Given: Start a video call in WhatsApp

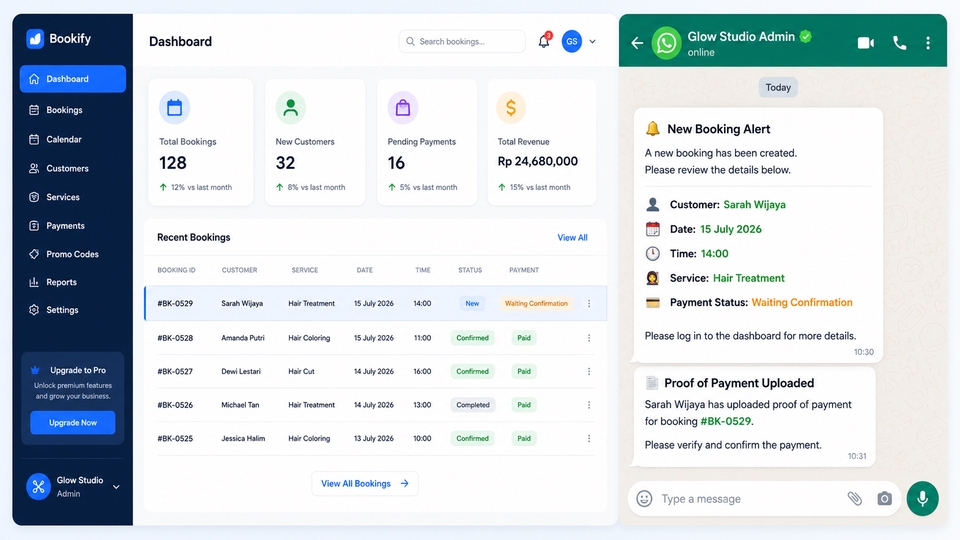Looking at the screenshot, I should 866,43.
